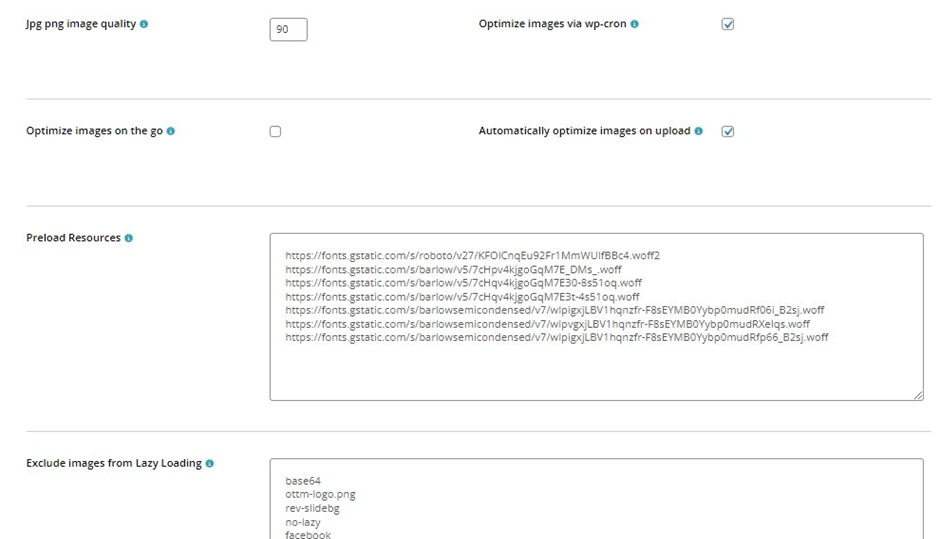Focus the image quality field showing 90
Screen dimensions: 940x539
coord(288,30)
